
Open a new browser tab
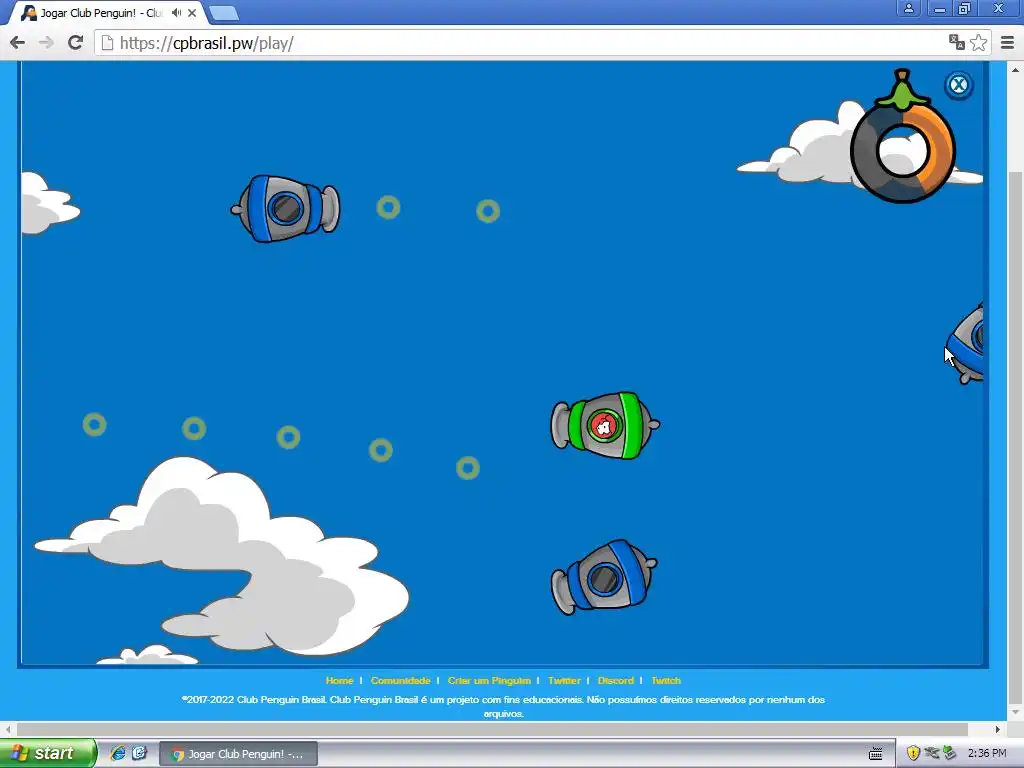coord(225,13)
